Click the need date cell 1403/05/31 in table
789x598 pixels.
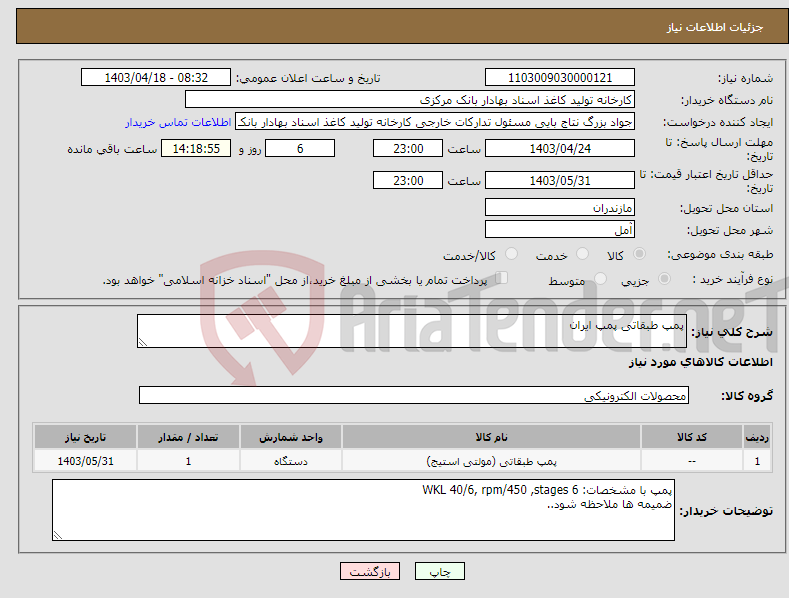pos(86,461)
